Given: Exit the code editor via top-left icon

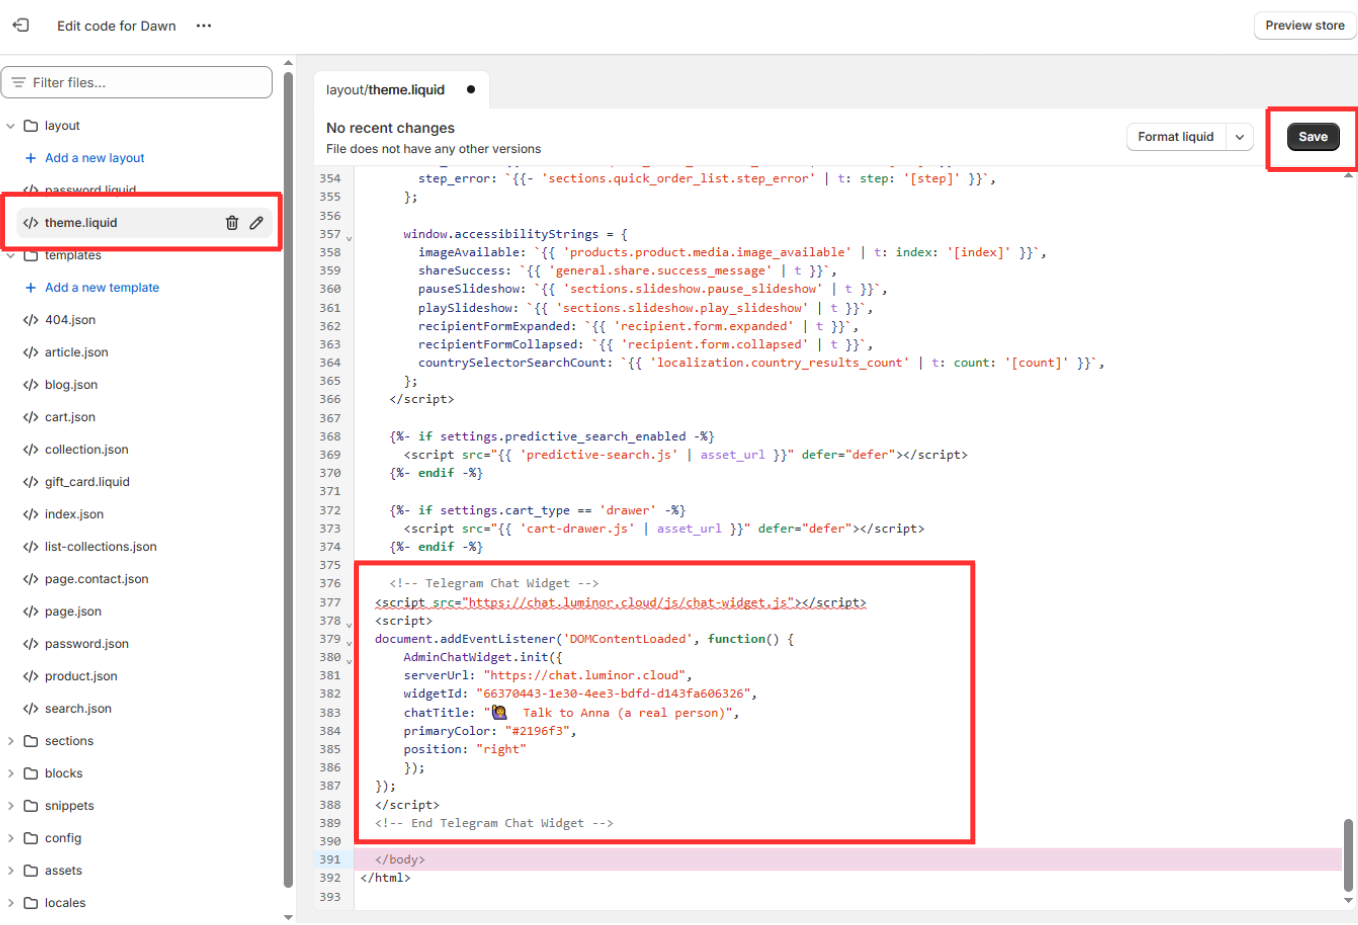Looking at the screenshot, I should (21, 25).
